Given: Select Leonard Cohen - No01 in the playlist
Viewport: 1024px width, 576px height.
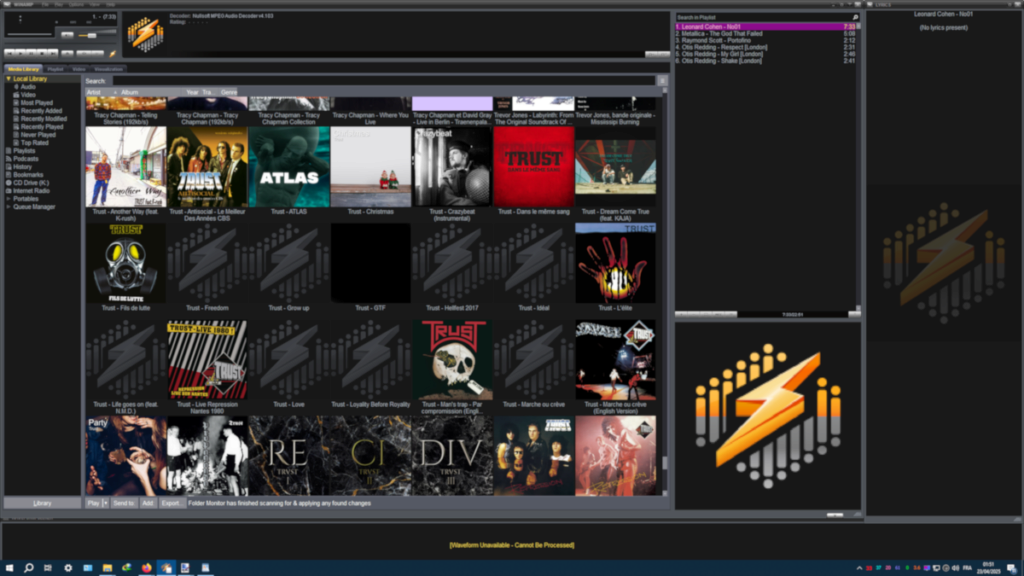Looking at the screenshot, I should (765, 27).
